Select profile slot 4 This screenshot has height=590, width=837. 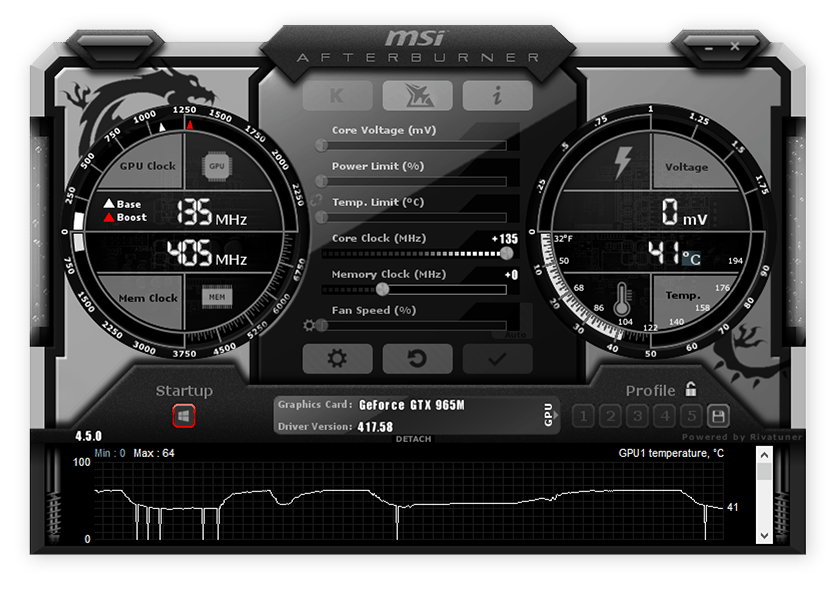pos(665,416)
